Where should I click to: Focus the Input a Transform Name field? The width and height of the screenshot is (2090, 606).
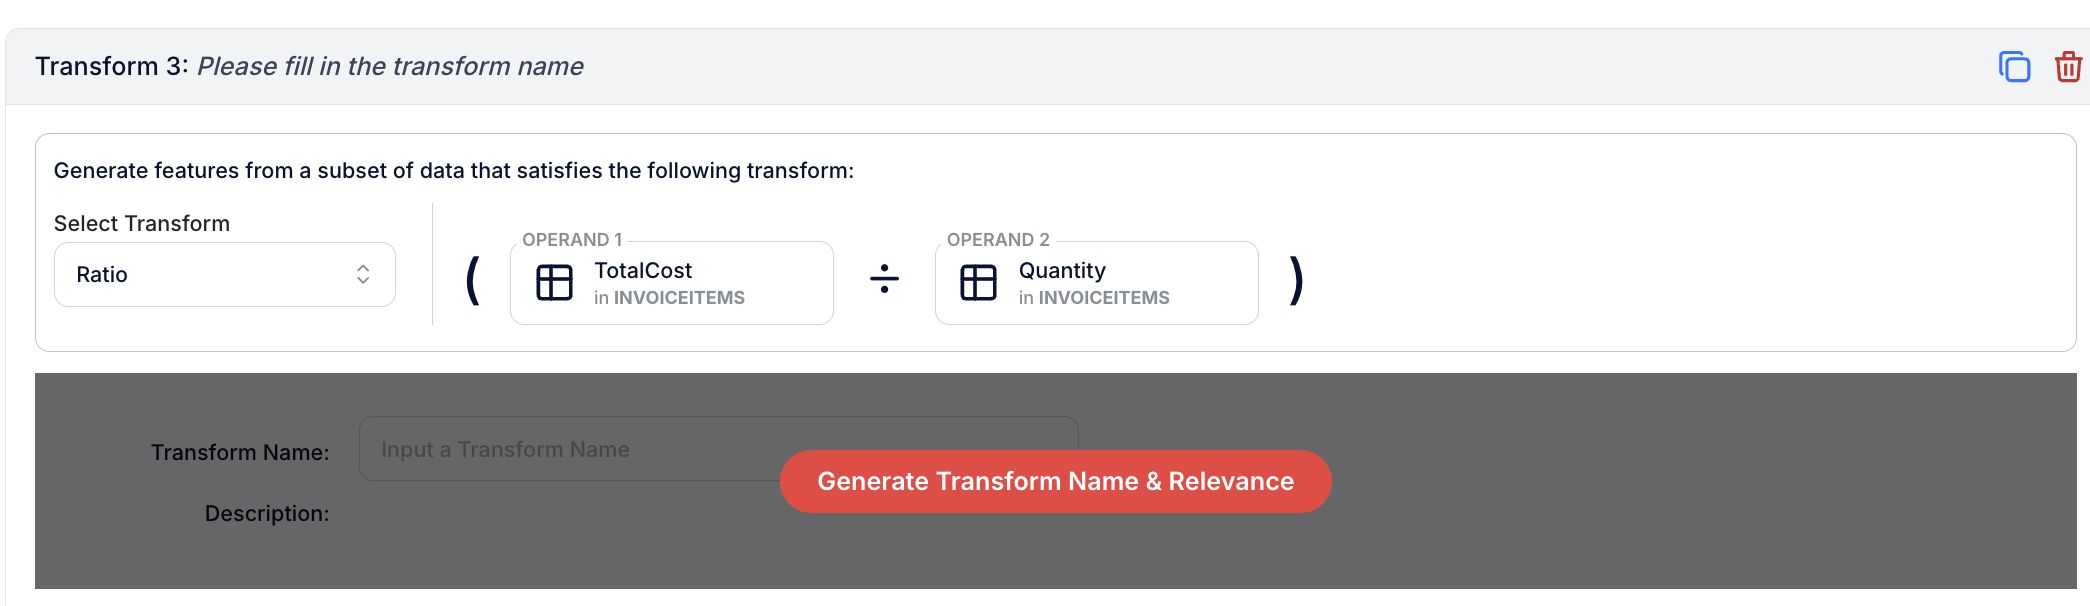pyautogui.click(x=719, y=449)
